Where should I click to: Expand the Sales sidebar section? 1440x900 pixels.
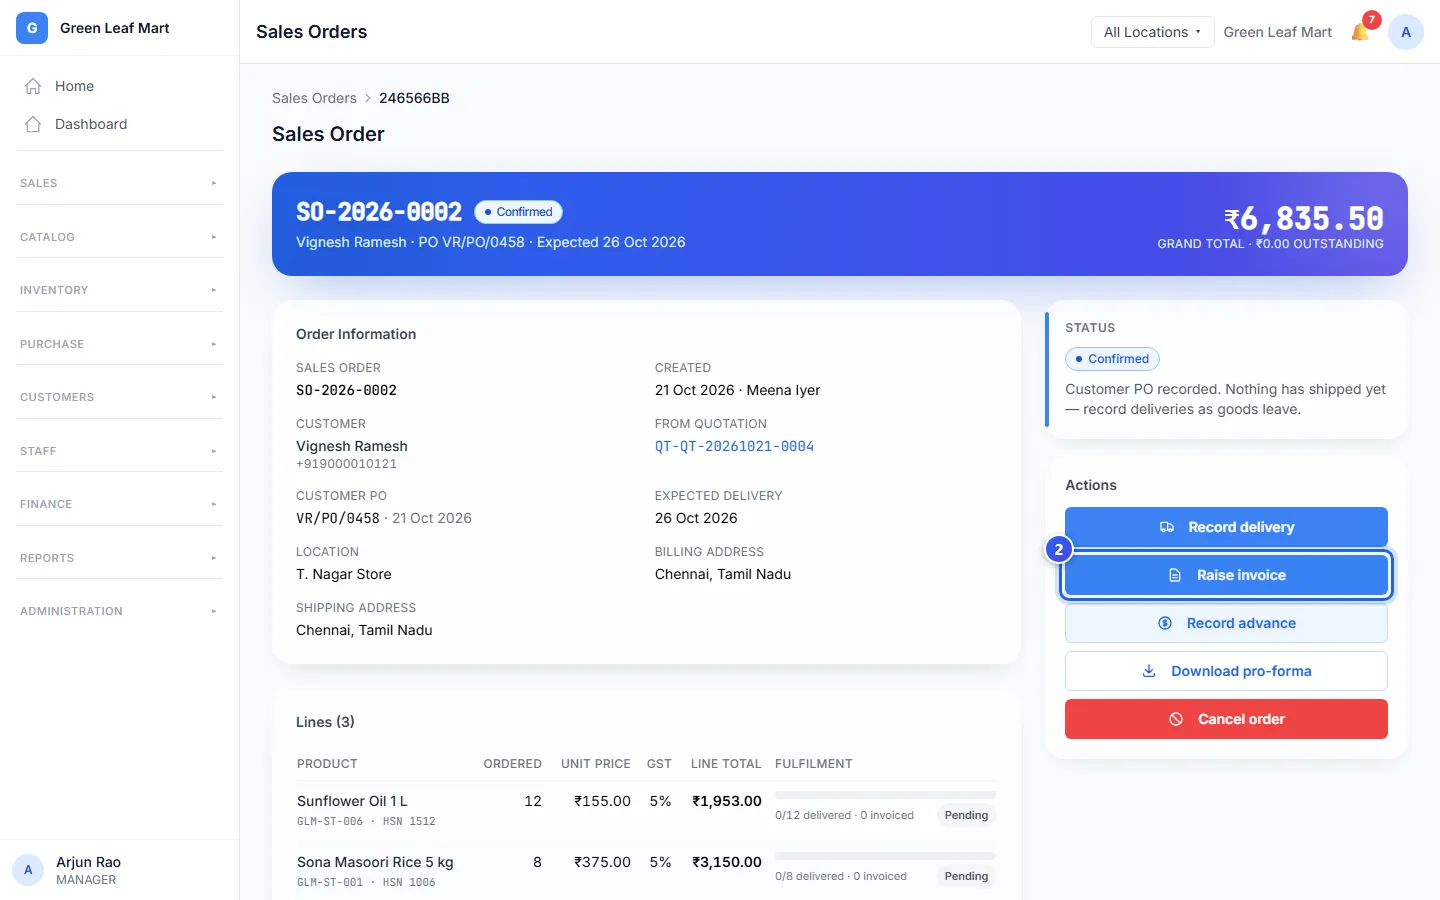(x=119, y=183)
